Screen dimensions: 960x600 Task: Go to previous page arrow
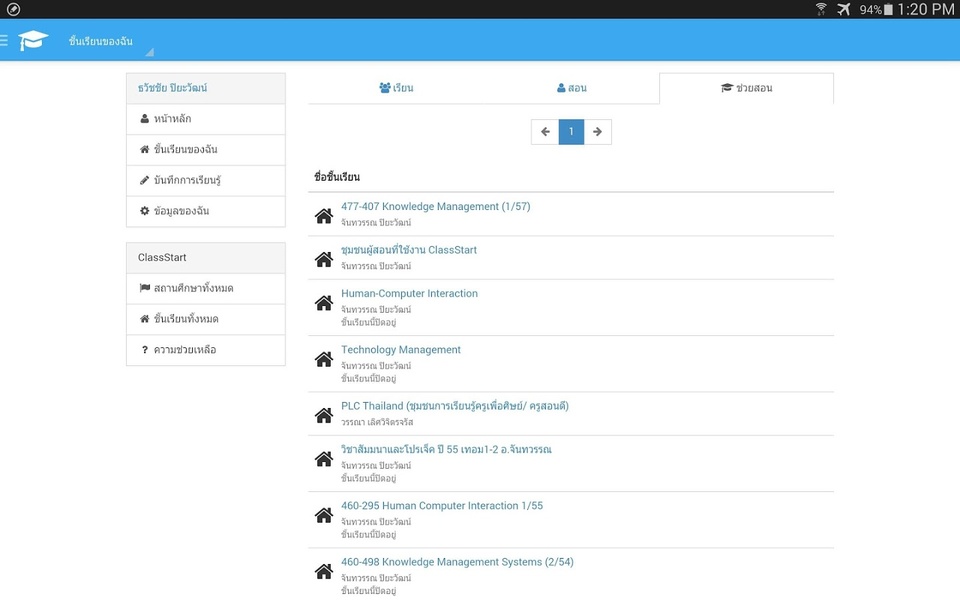(545, 132)
